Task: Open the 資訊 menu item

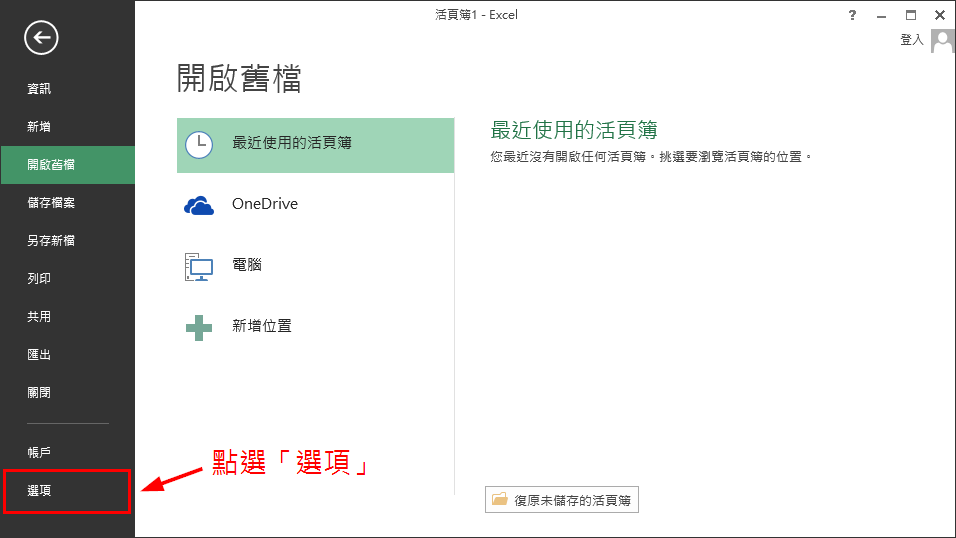Action: 39,89
